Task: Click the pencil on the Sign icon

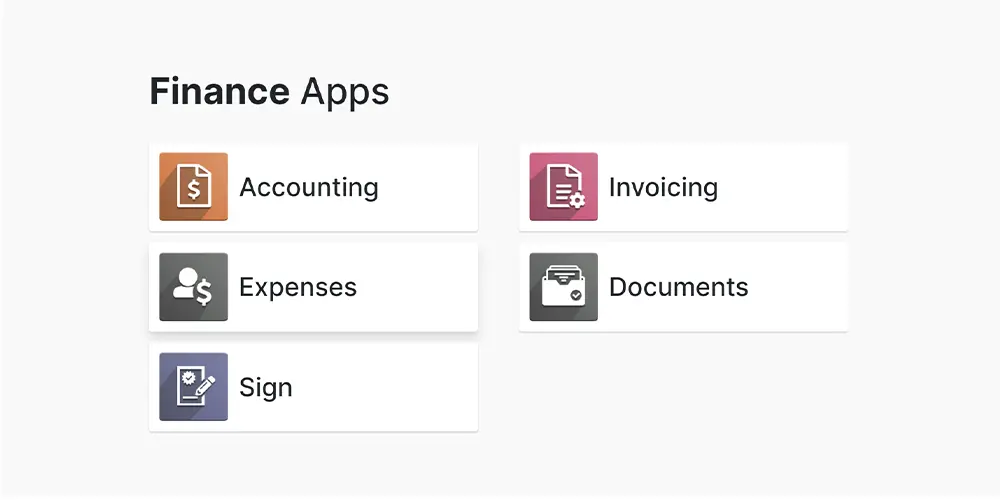Action: (x=206, y=383)
